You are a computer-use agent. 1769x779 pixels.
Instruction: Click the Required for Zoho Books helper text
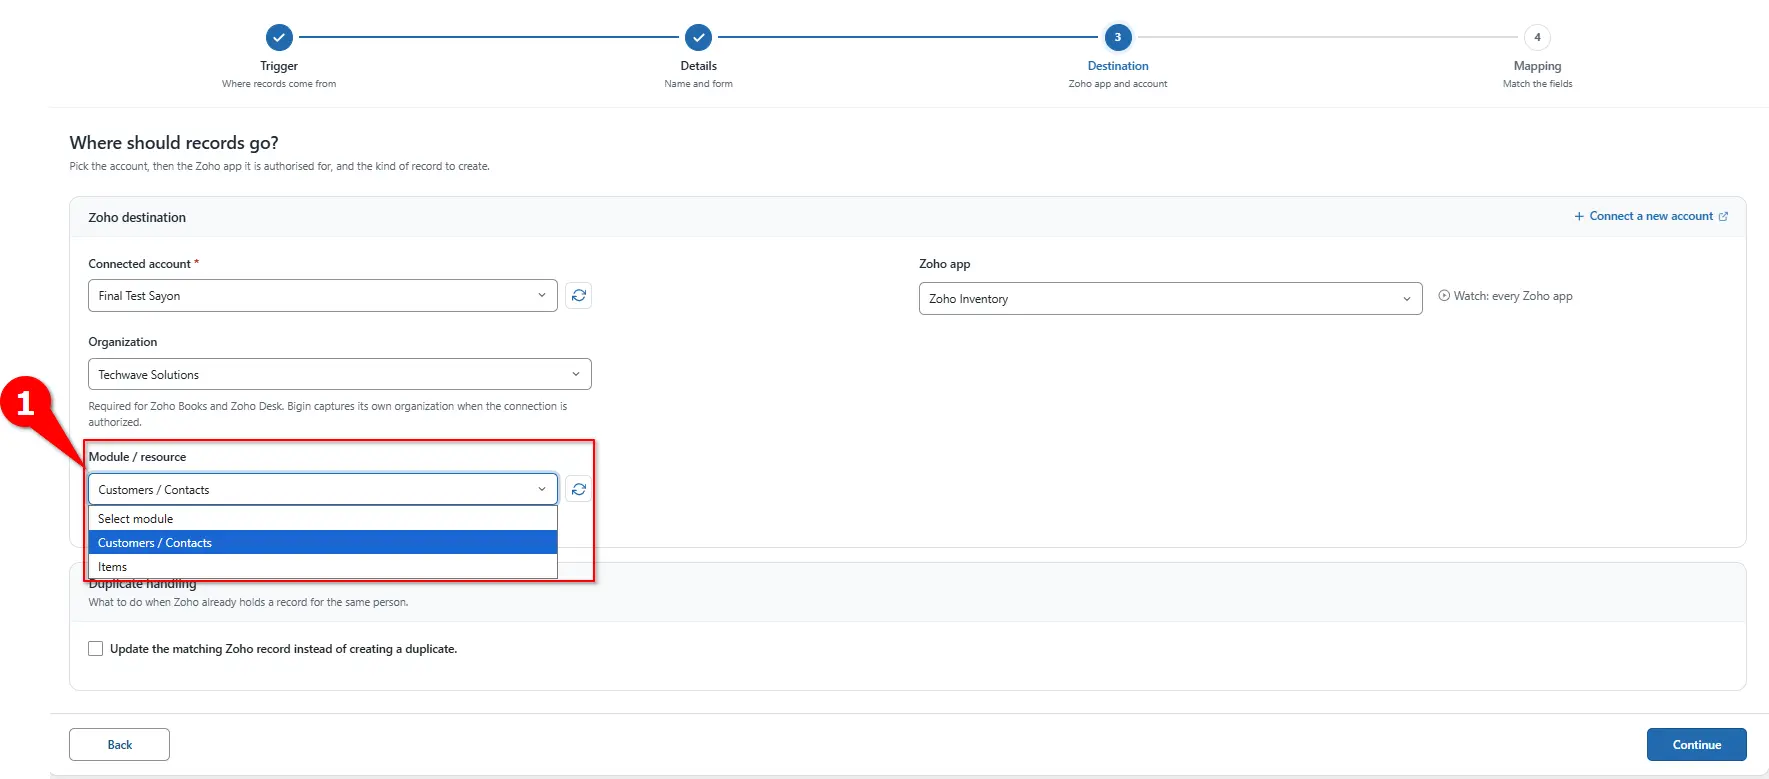click(x=328, y=414)
